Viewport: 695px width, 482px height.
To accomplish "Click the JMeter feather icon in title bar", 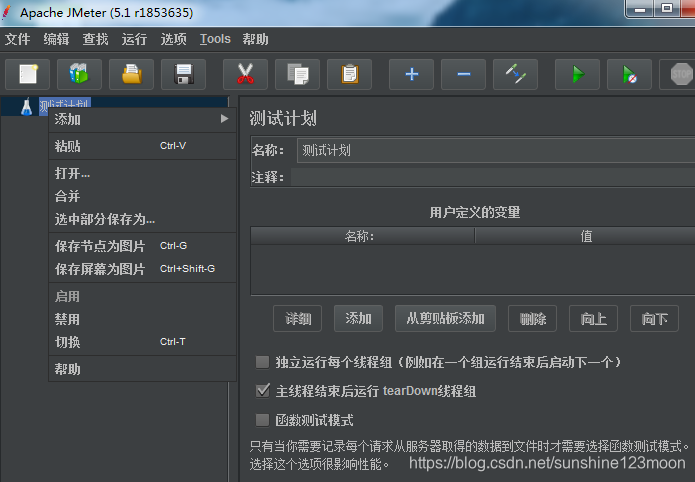I will click(6, 12).
